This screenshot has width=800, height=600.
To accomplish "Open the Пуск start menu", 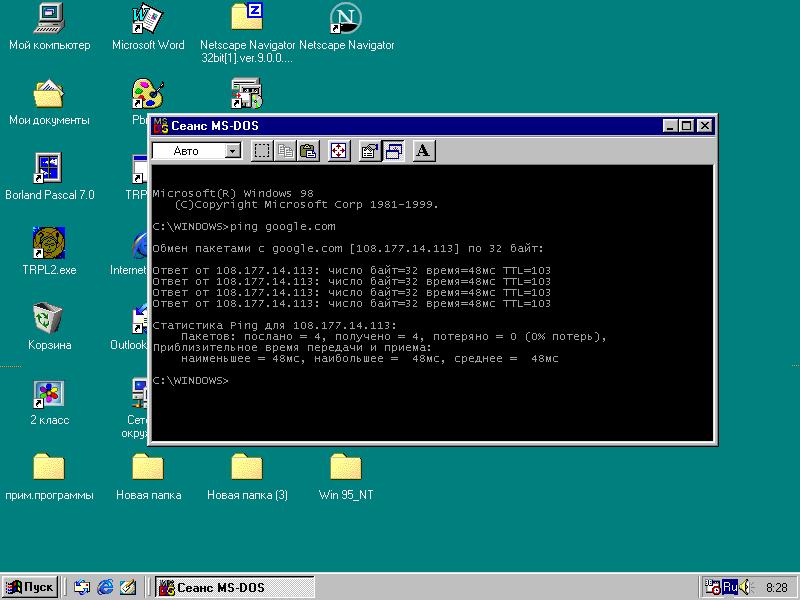I will coord(30,587).
